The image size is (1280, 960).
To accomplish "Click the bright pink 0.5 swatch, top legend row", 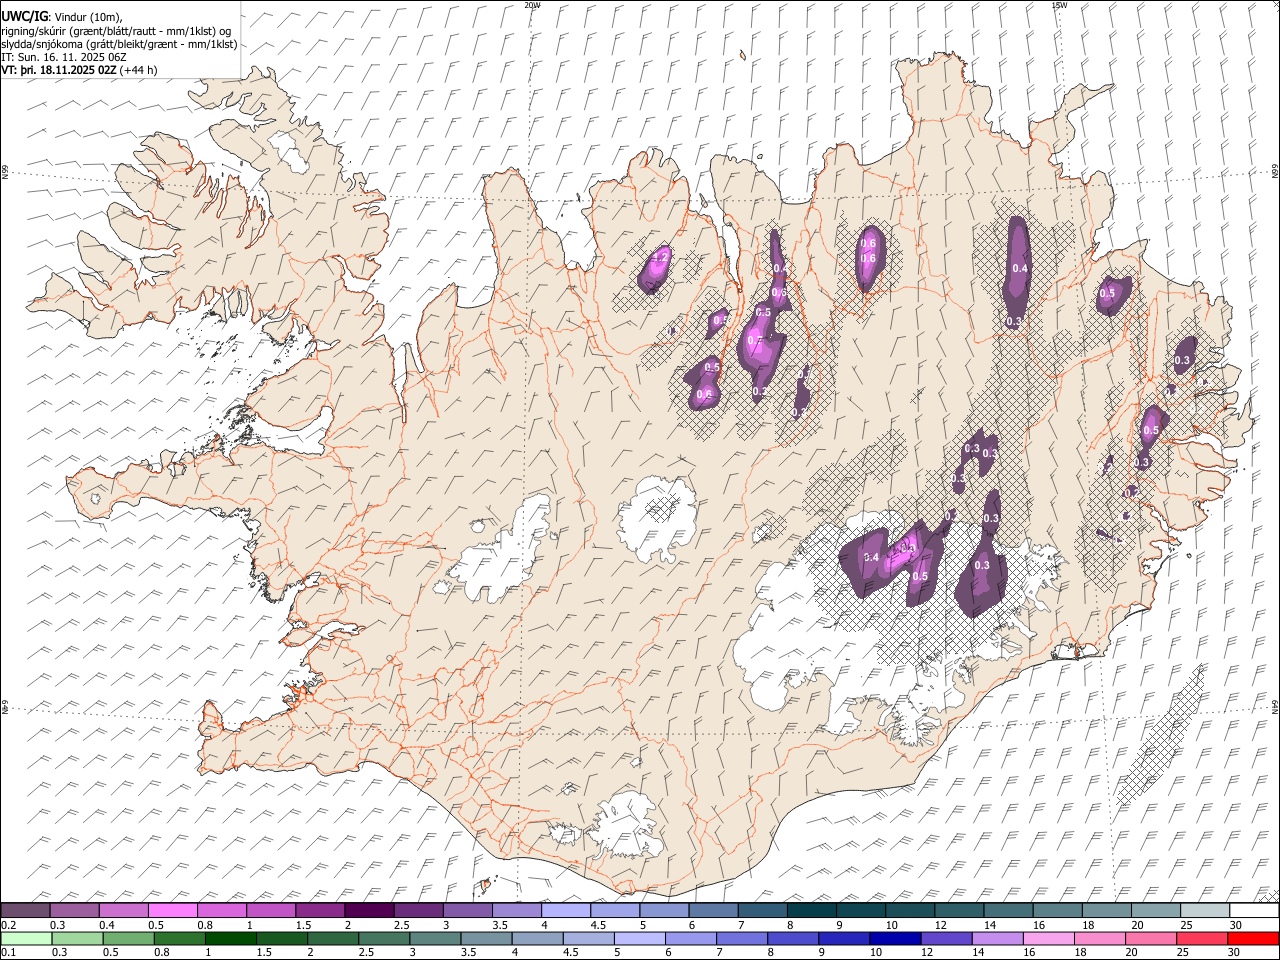I will coord(172,911).
